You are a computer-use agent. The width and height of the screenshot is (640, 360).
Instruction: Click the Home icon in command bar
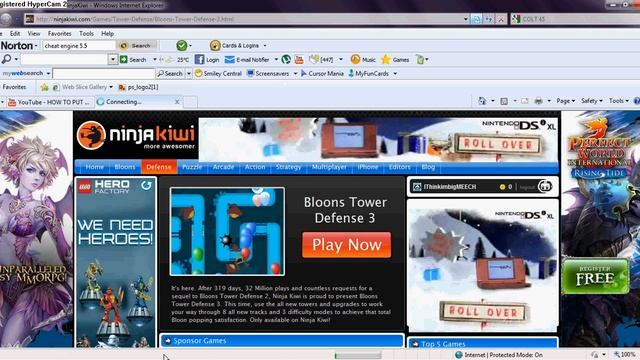pyautogui.click(x=482, y=101)
